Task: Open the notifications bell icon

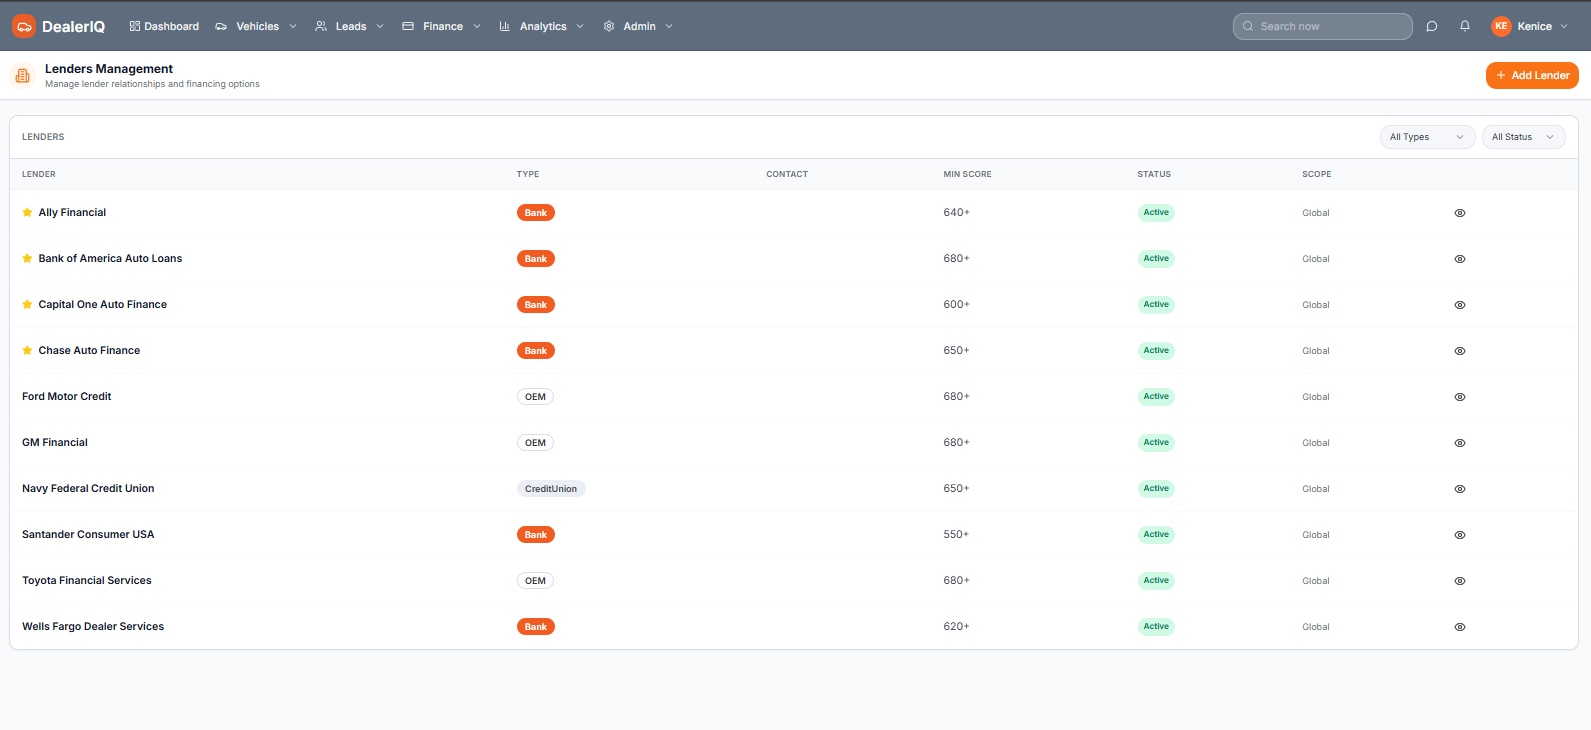Action: tap(1465, 26)
